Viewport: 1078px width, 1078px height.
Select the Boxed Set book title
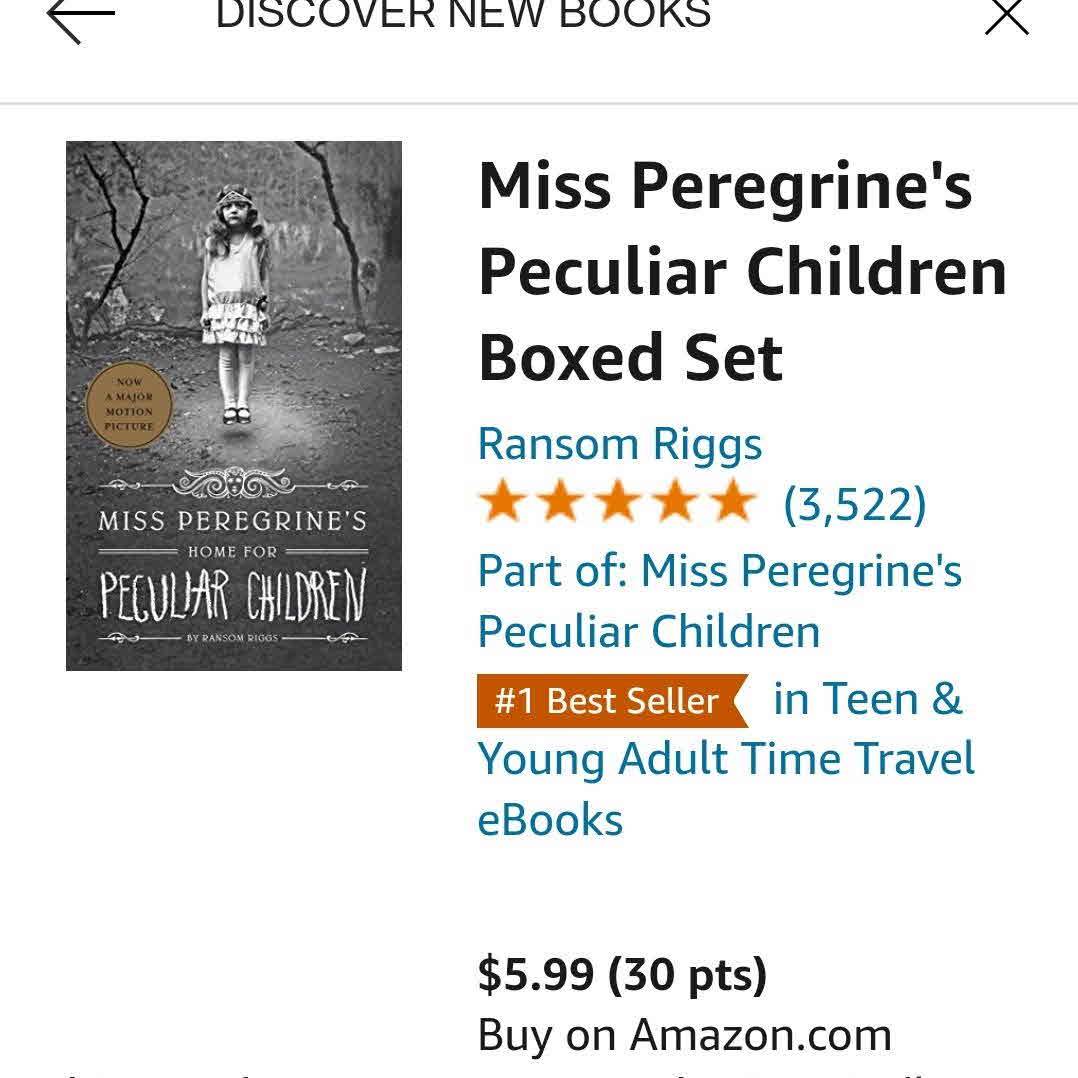(741, 272)
